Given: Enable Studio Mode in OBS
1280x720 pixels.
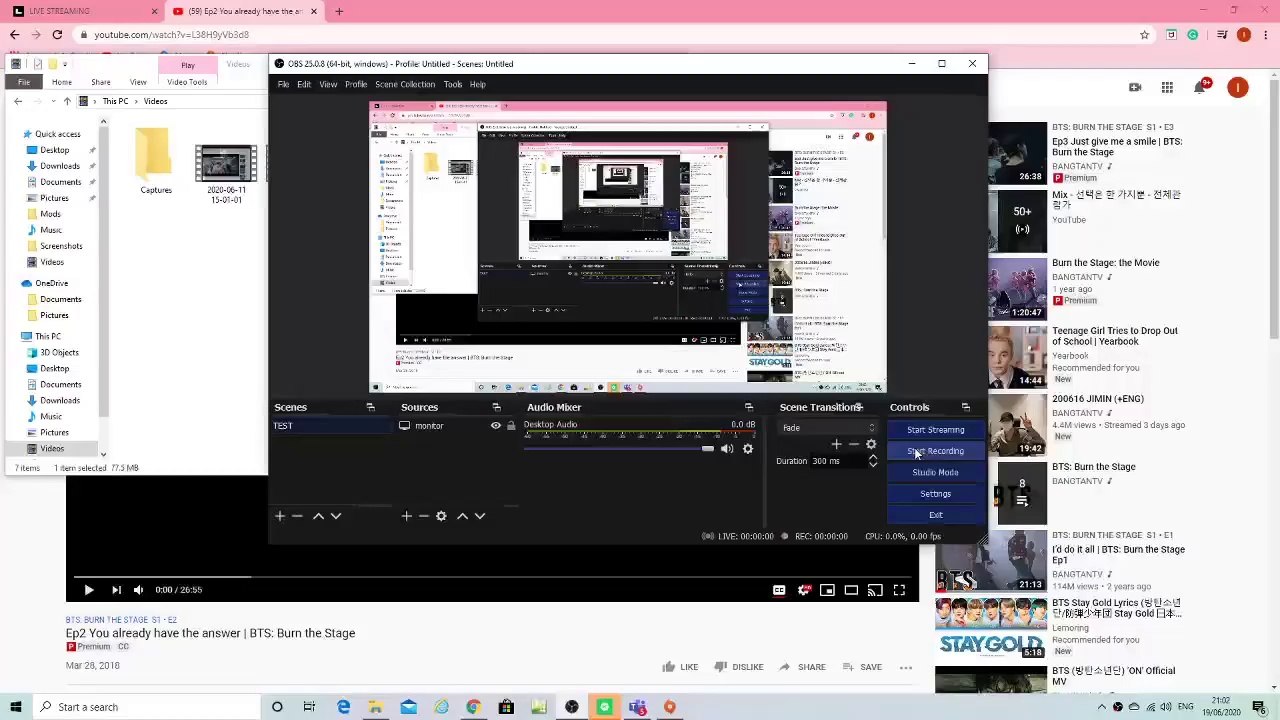Looking at the screenshot, I should point(936,472).
